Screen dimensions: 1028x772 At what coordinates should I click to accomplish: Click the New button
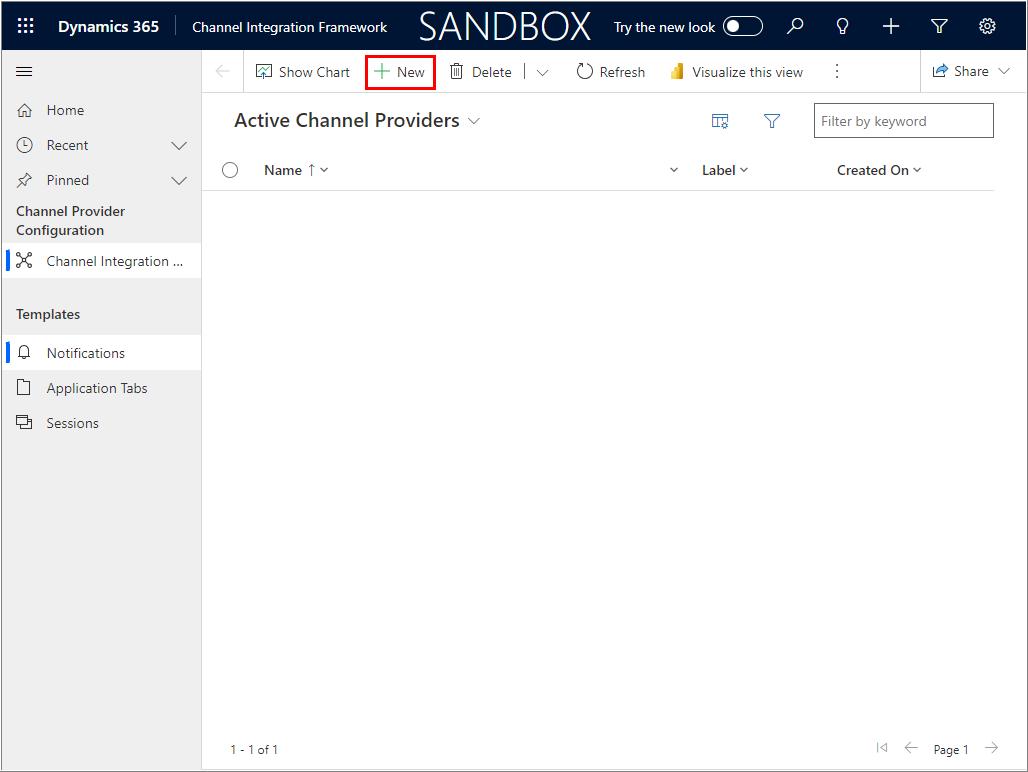399,71
